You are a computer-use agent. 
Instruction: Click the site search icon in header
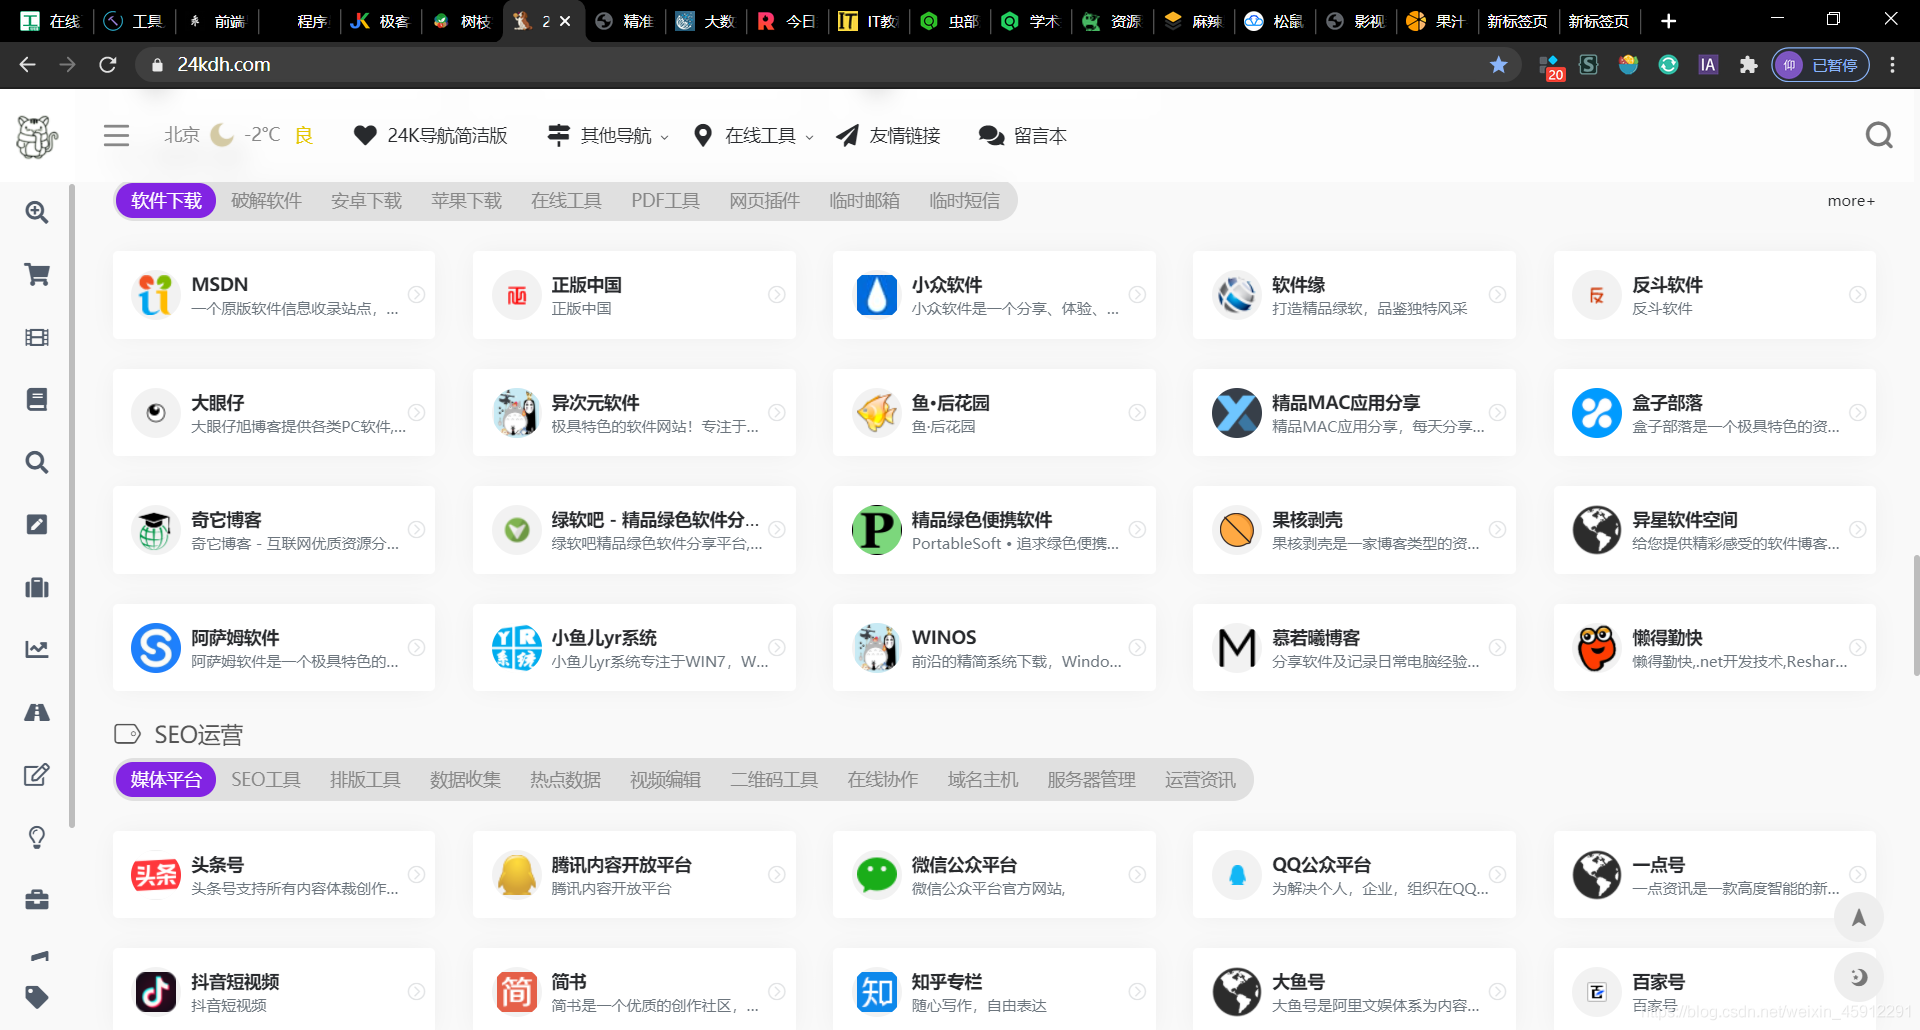tap(1879, 135)
